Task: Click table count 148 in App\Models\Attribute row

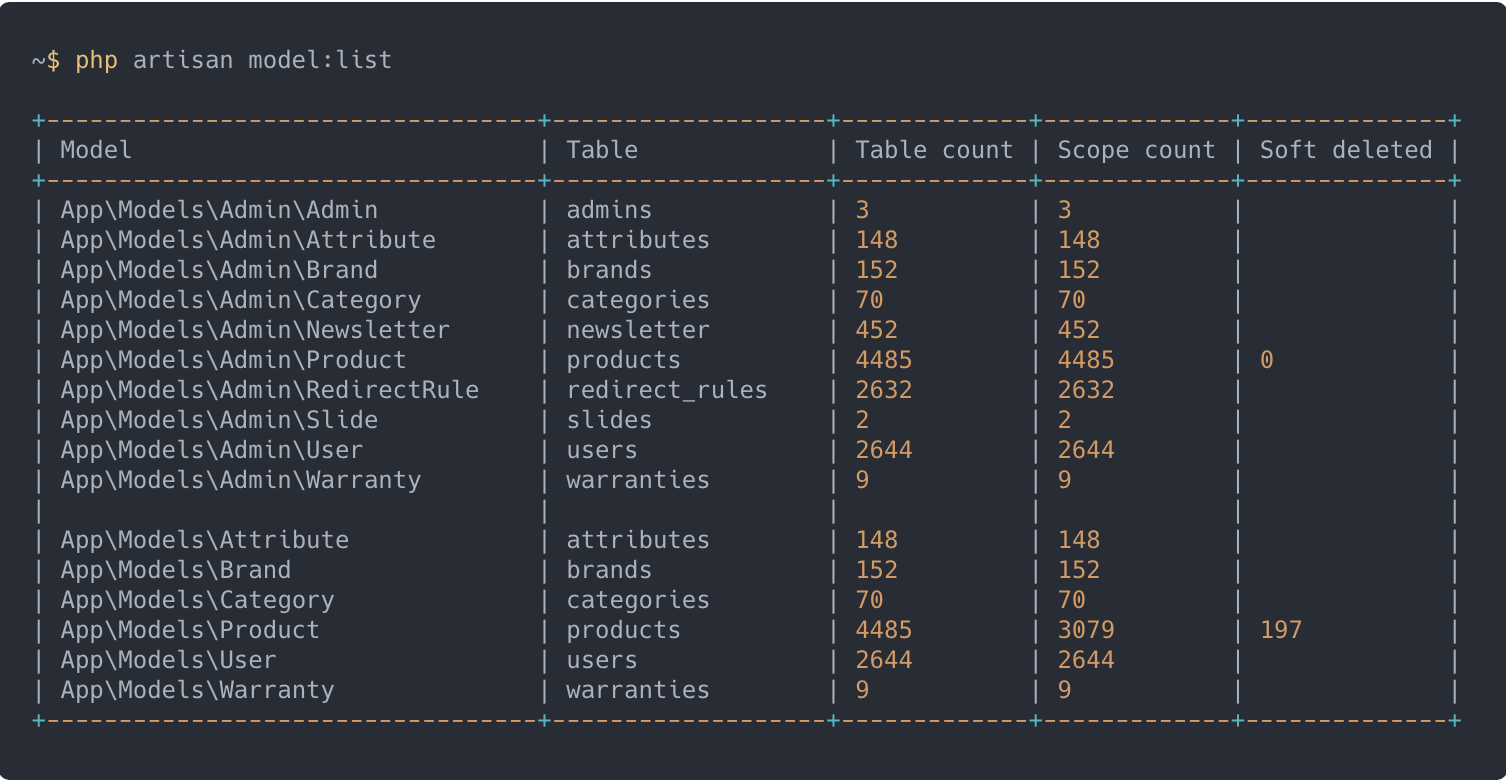Action: (x=877, y=540)
